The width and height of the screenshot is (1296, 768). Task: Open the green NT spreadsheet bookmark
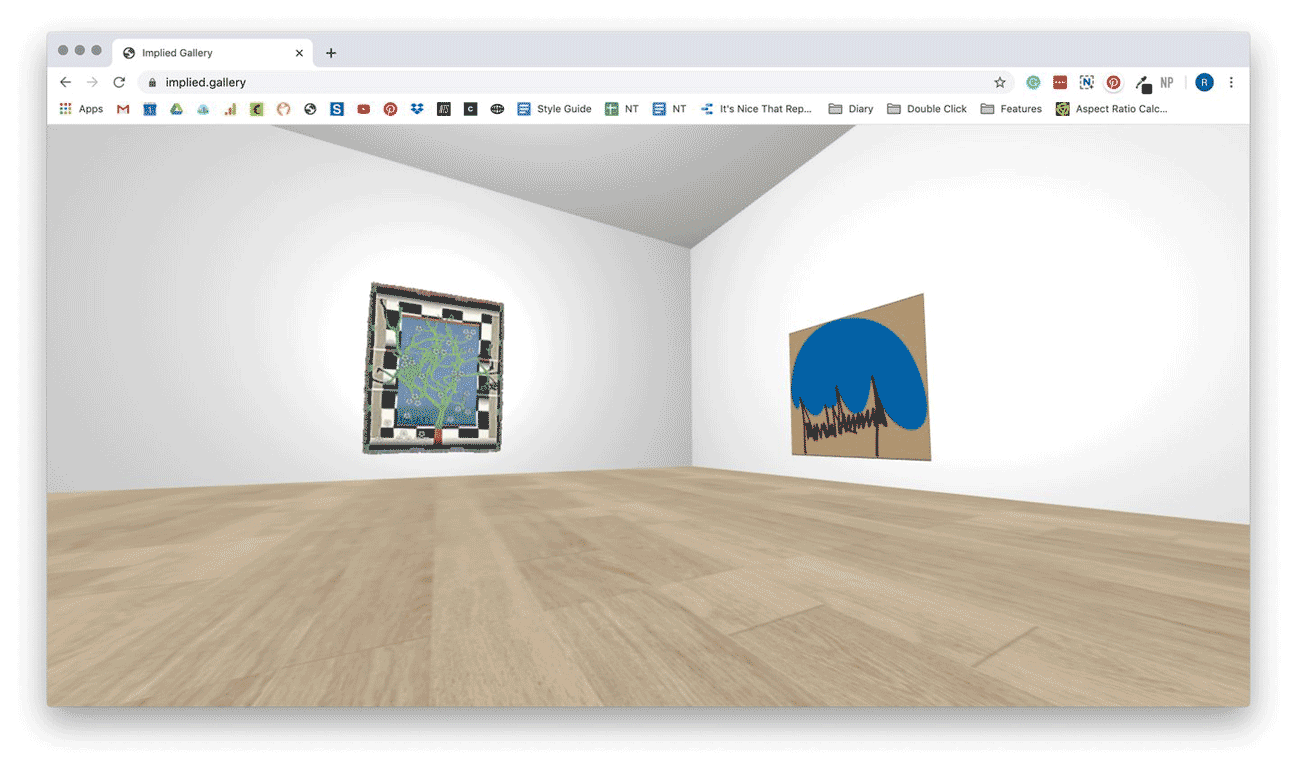click(622, 109)
